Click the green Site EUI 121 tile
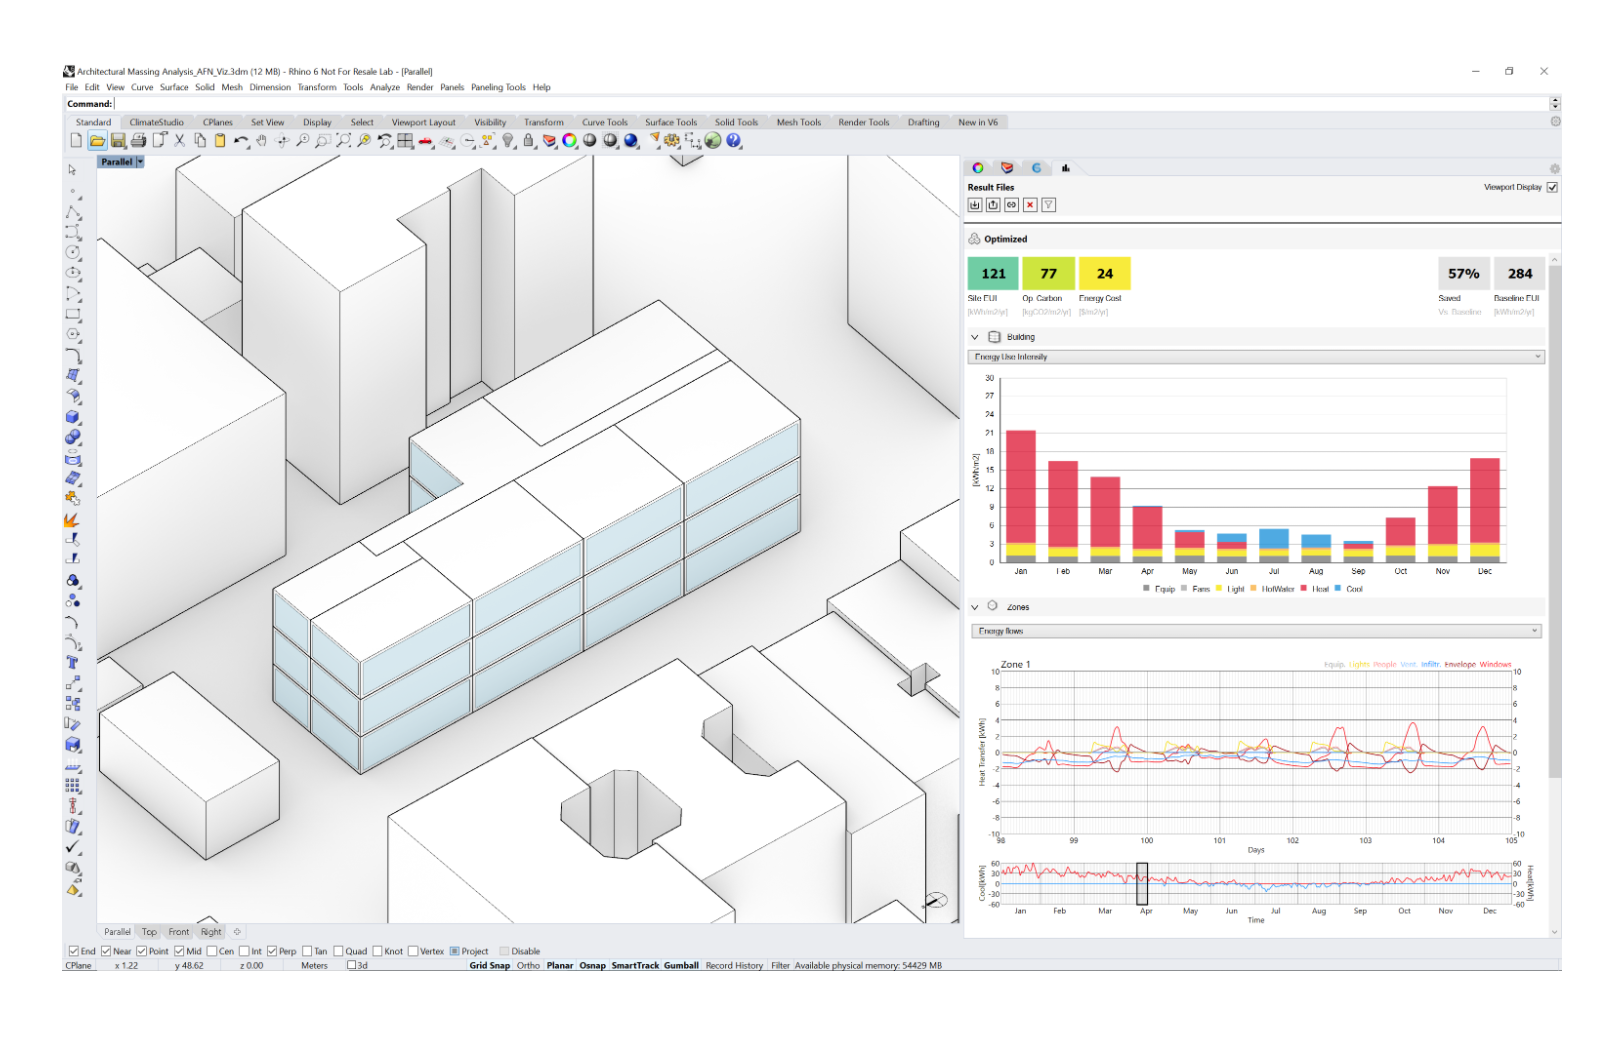 click(992, 273)
